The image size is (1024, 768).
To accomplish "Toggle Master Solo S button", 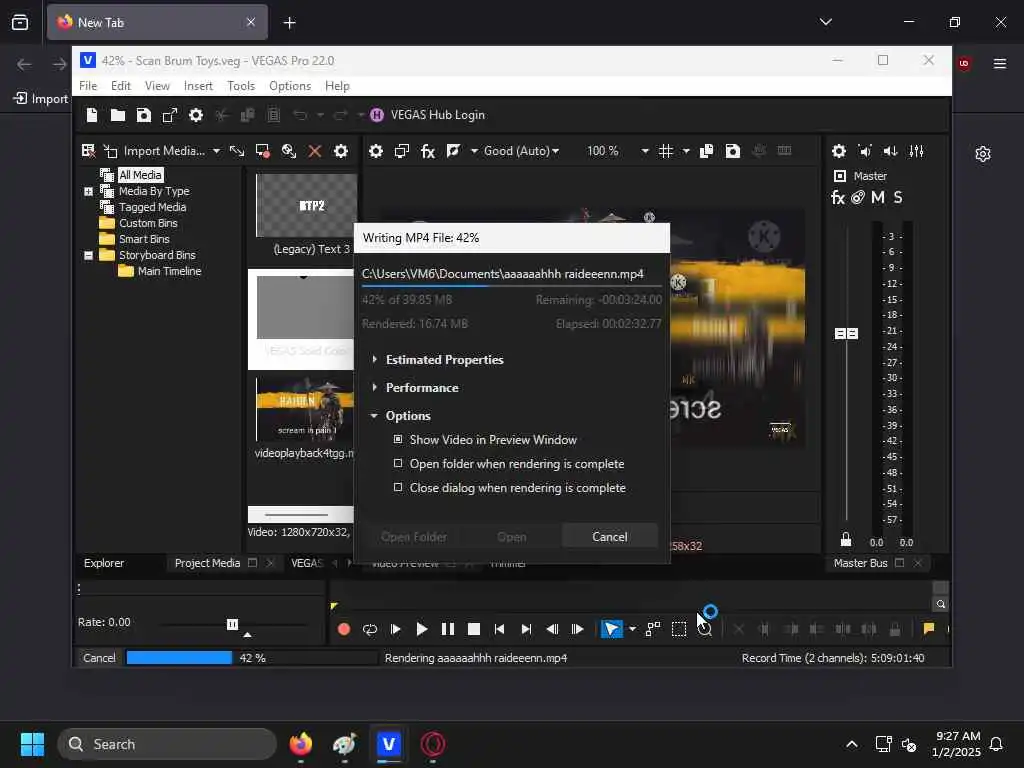I will click(x=898, y=198).
